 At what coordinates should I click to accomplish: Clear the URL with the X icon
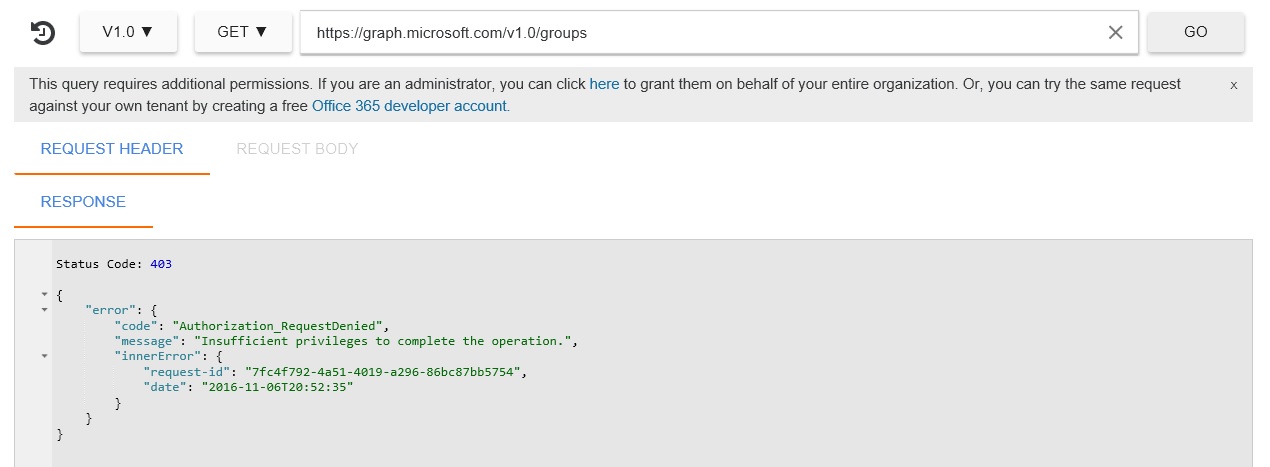pos(1116,32)
